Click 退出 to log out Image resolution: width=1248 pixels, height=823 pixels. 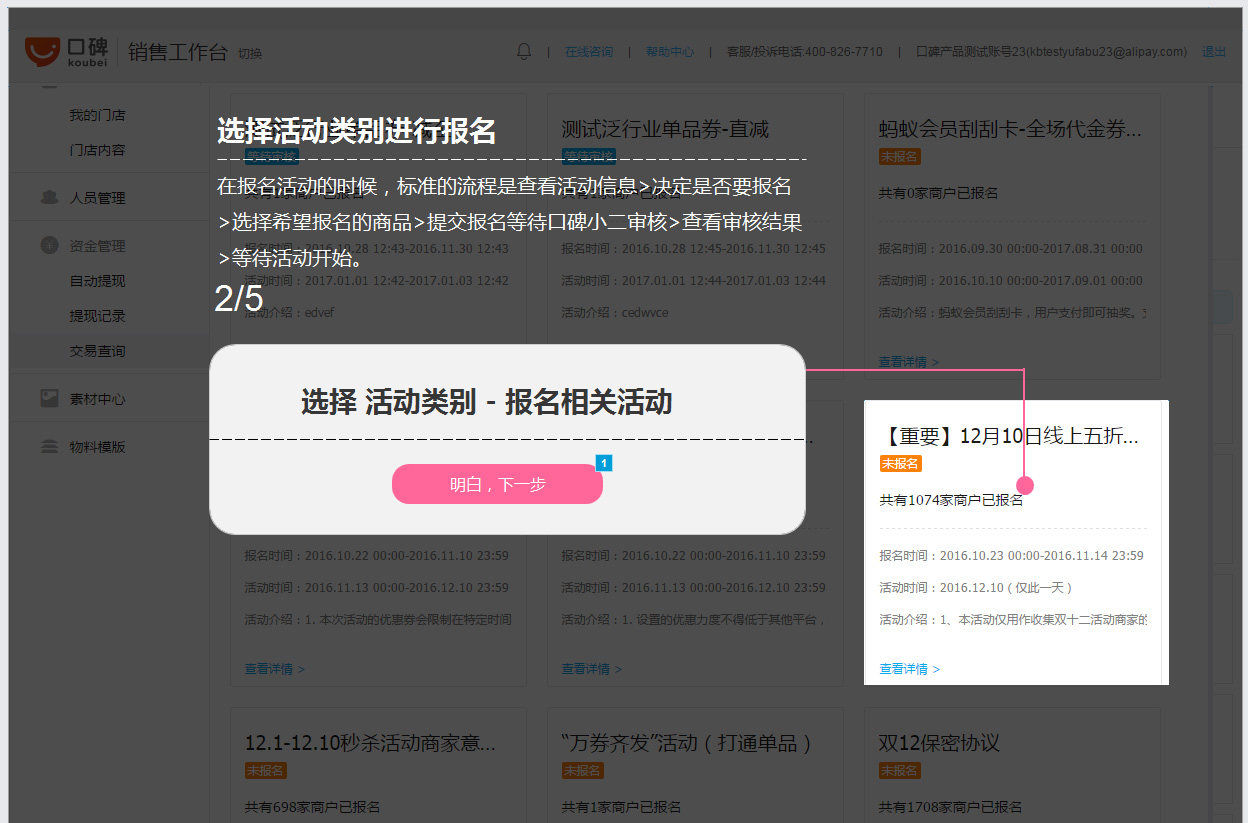click(x=1214, y=52)
